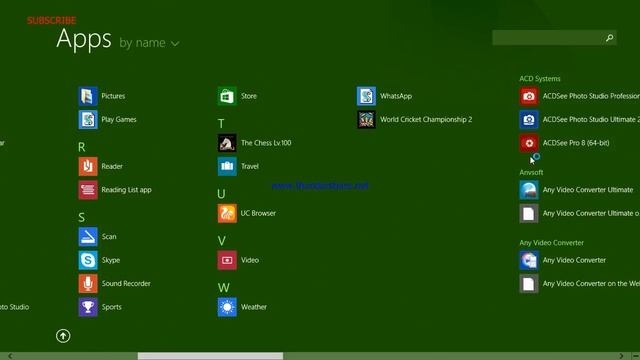Open the Reading List app icon
Screen dimensions: 640x360
(x=88, y=190)
